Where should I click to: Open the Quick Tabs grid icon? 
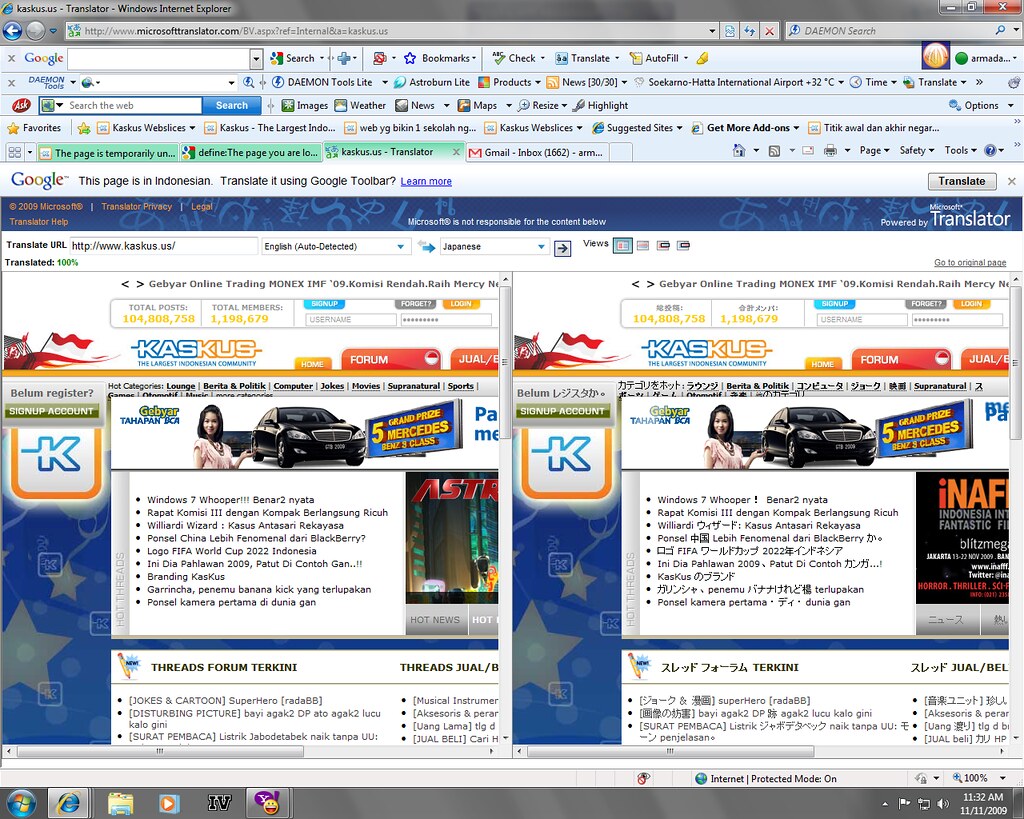[x=14, y=152]
